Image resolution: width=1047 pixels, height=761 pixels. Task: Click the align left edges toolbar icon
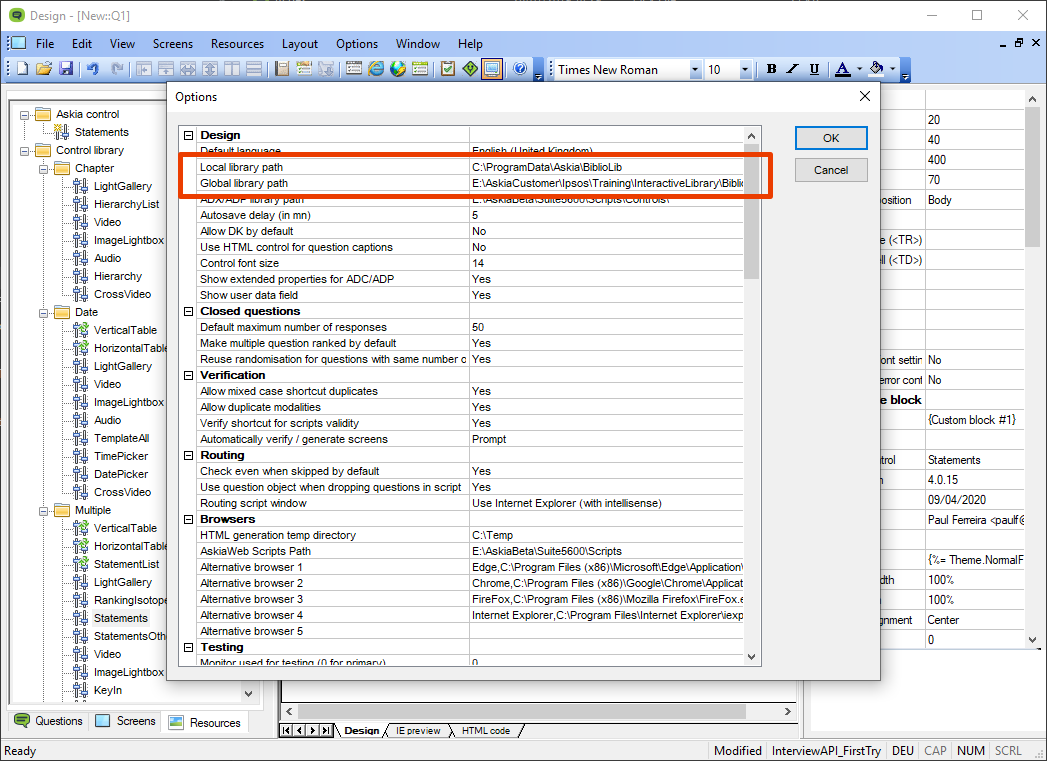pyautogui.click(x=144, y=69)
